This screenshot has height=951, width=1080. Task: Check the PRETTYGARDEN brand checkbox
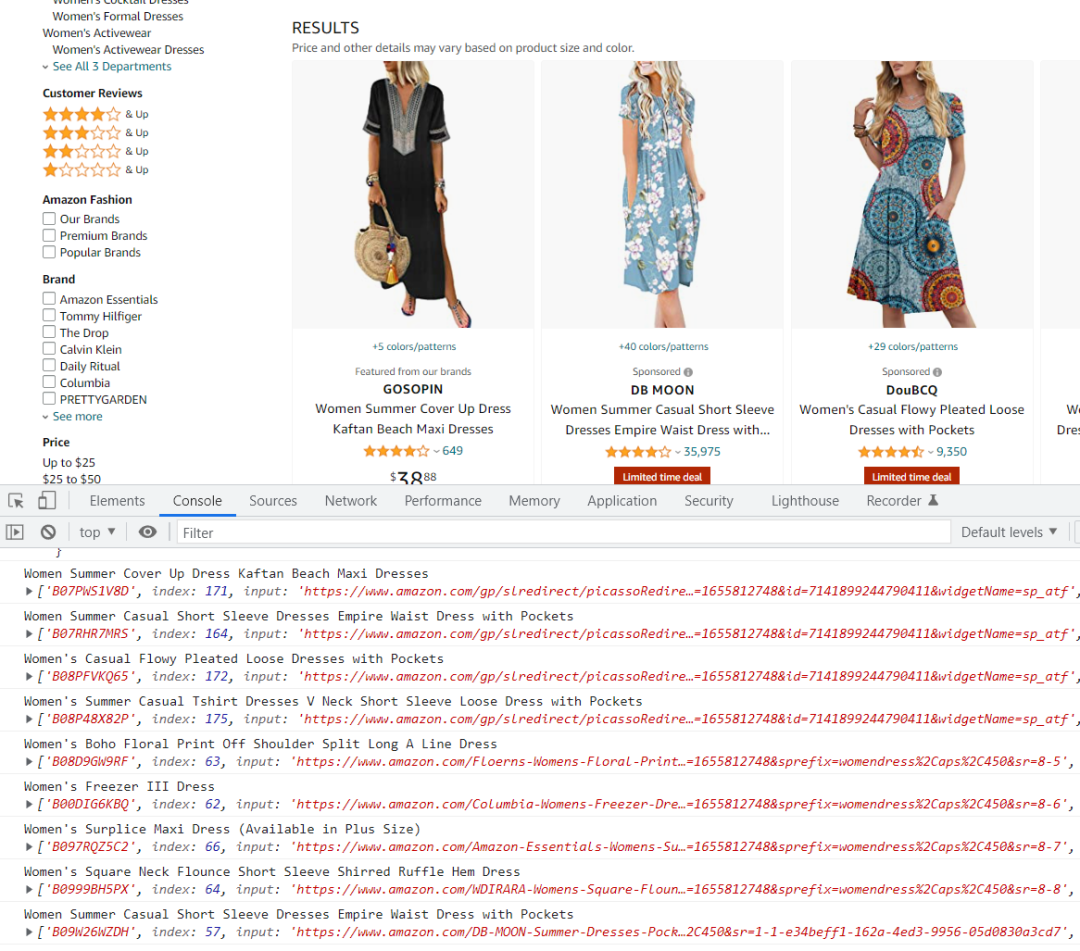[x=49, y=399]
